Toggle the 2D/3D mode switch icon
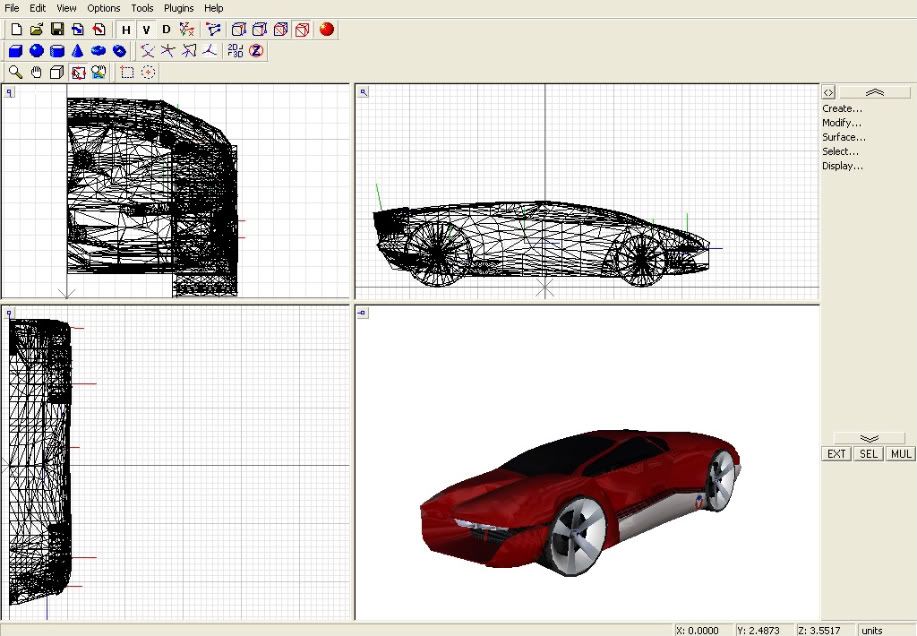 [235, 51]
